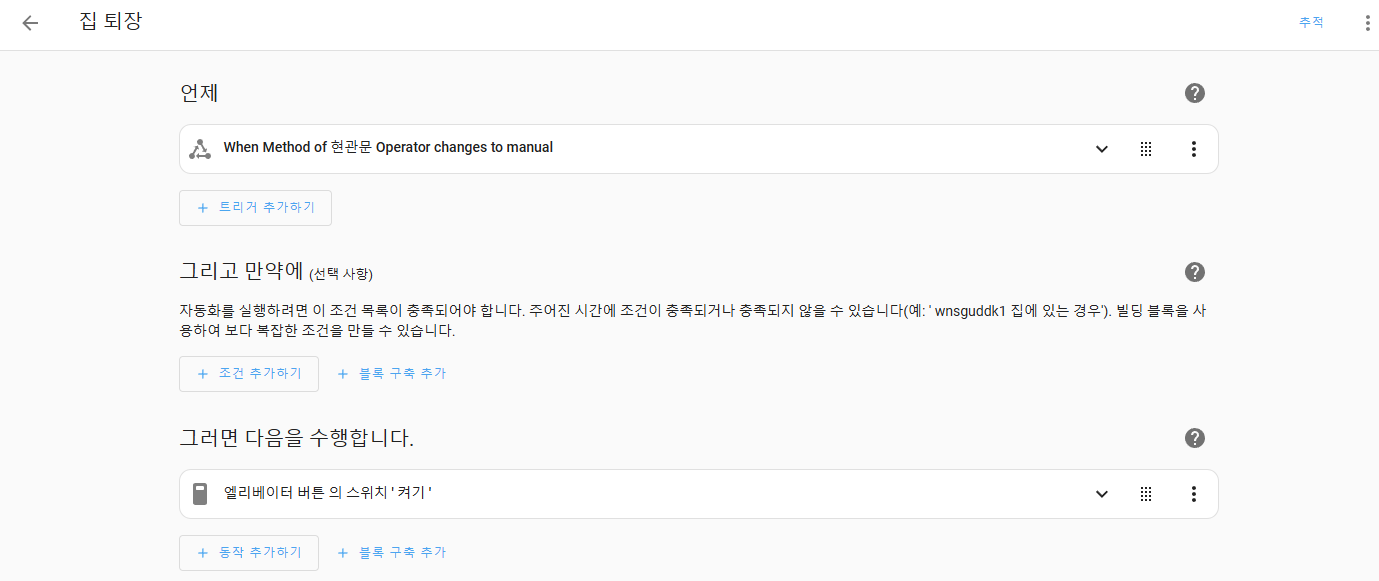Add a building block under actions
Viewport: 1379px width, 581px height.
[391, 552]
